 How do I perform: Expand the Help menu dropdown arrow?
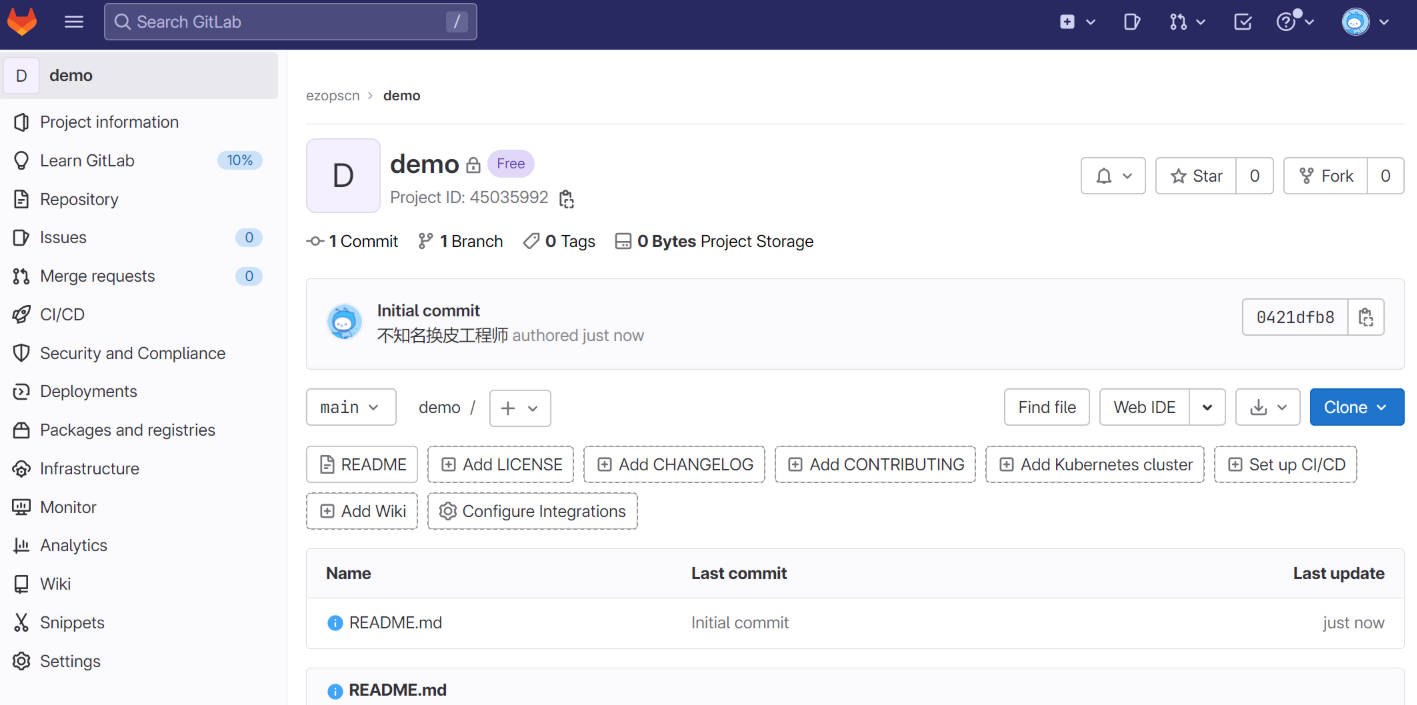point(1308,22)
